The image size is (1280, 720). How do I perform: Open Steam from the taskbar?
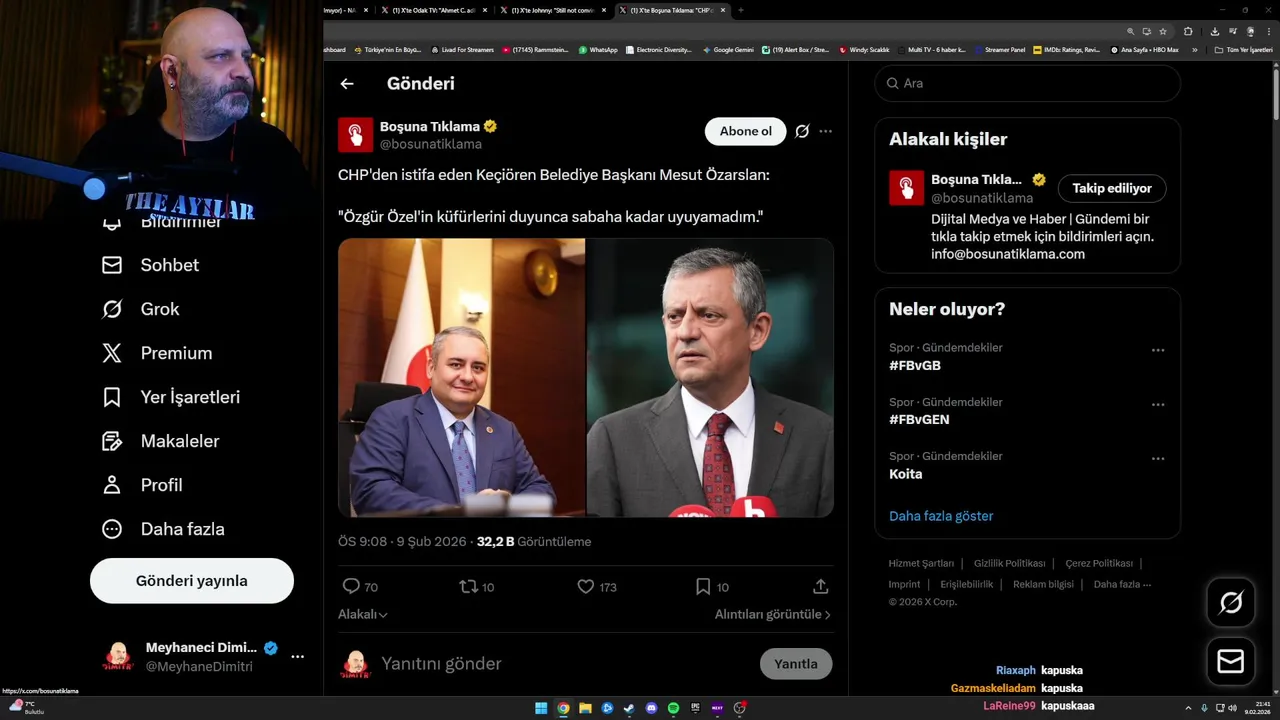(x=629, y=708)
